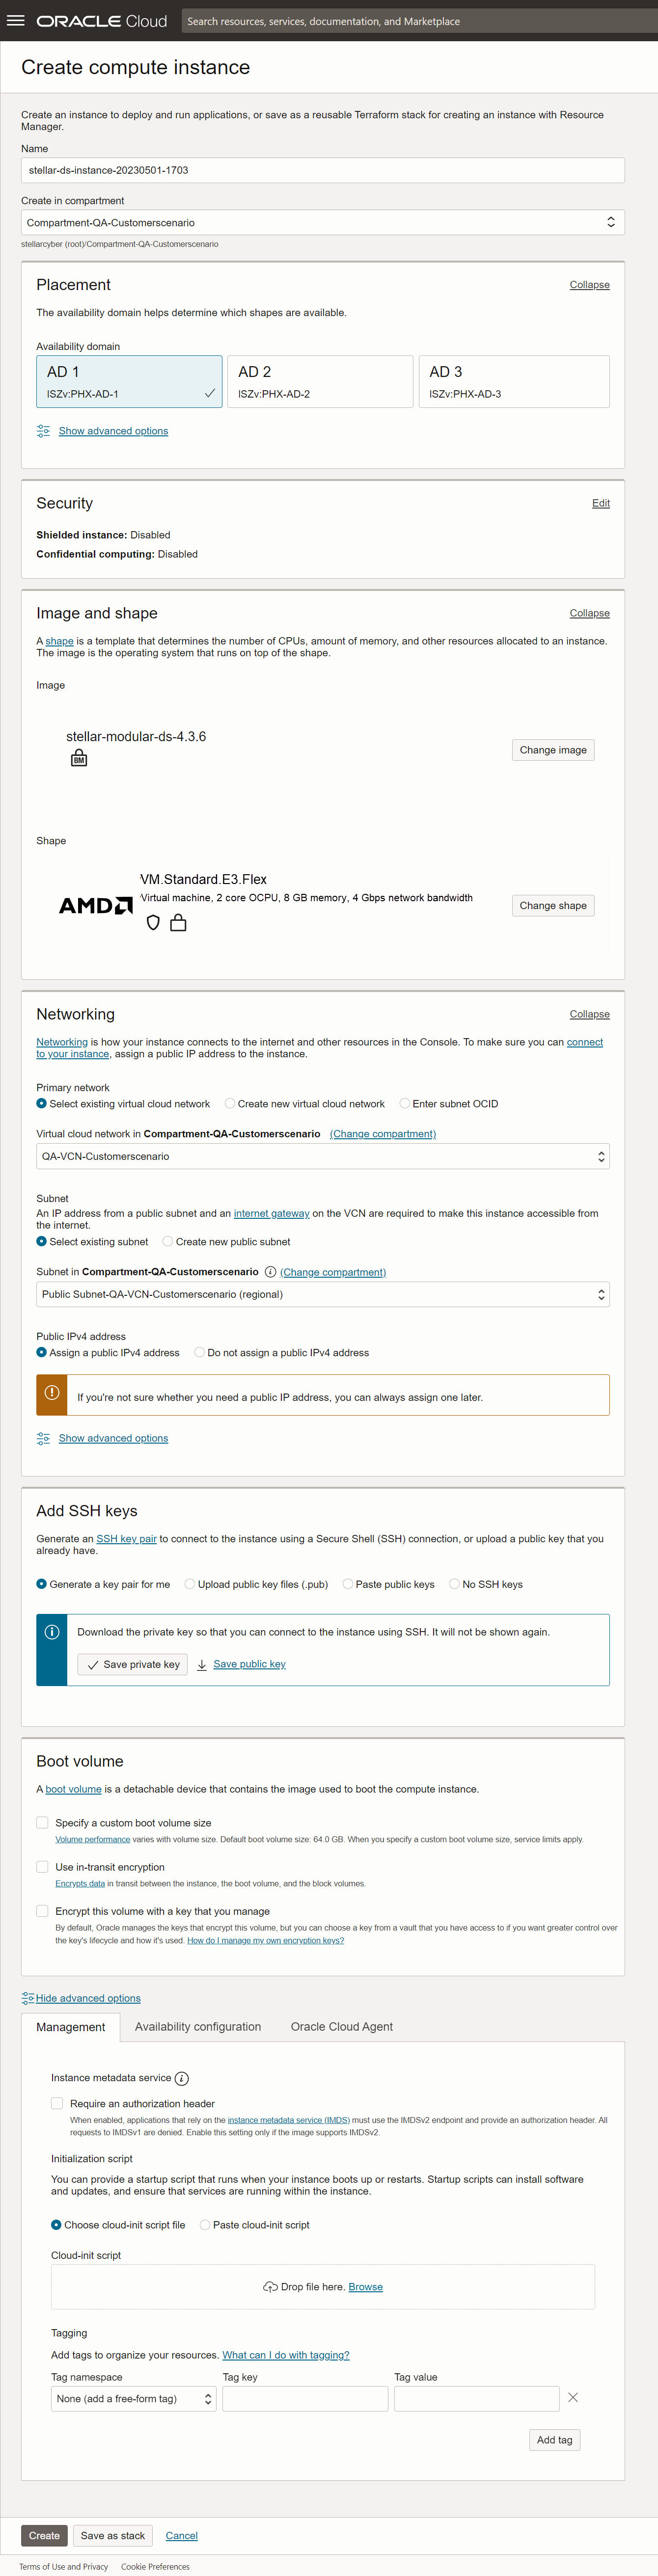Click Instance metadata service info icon
The width and height of the screenshot is (658, 2576).
coord(182,2078)
